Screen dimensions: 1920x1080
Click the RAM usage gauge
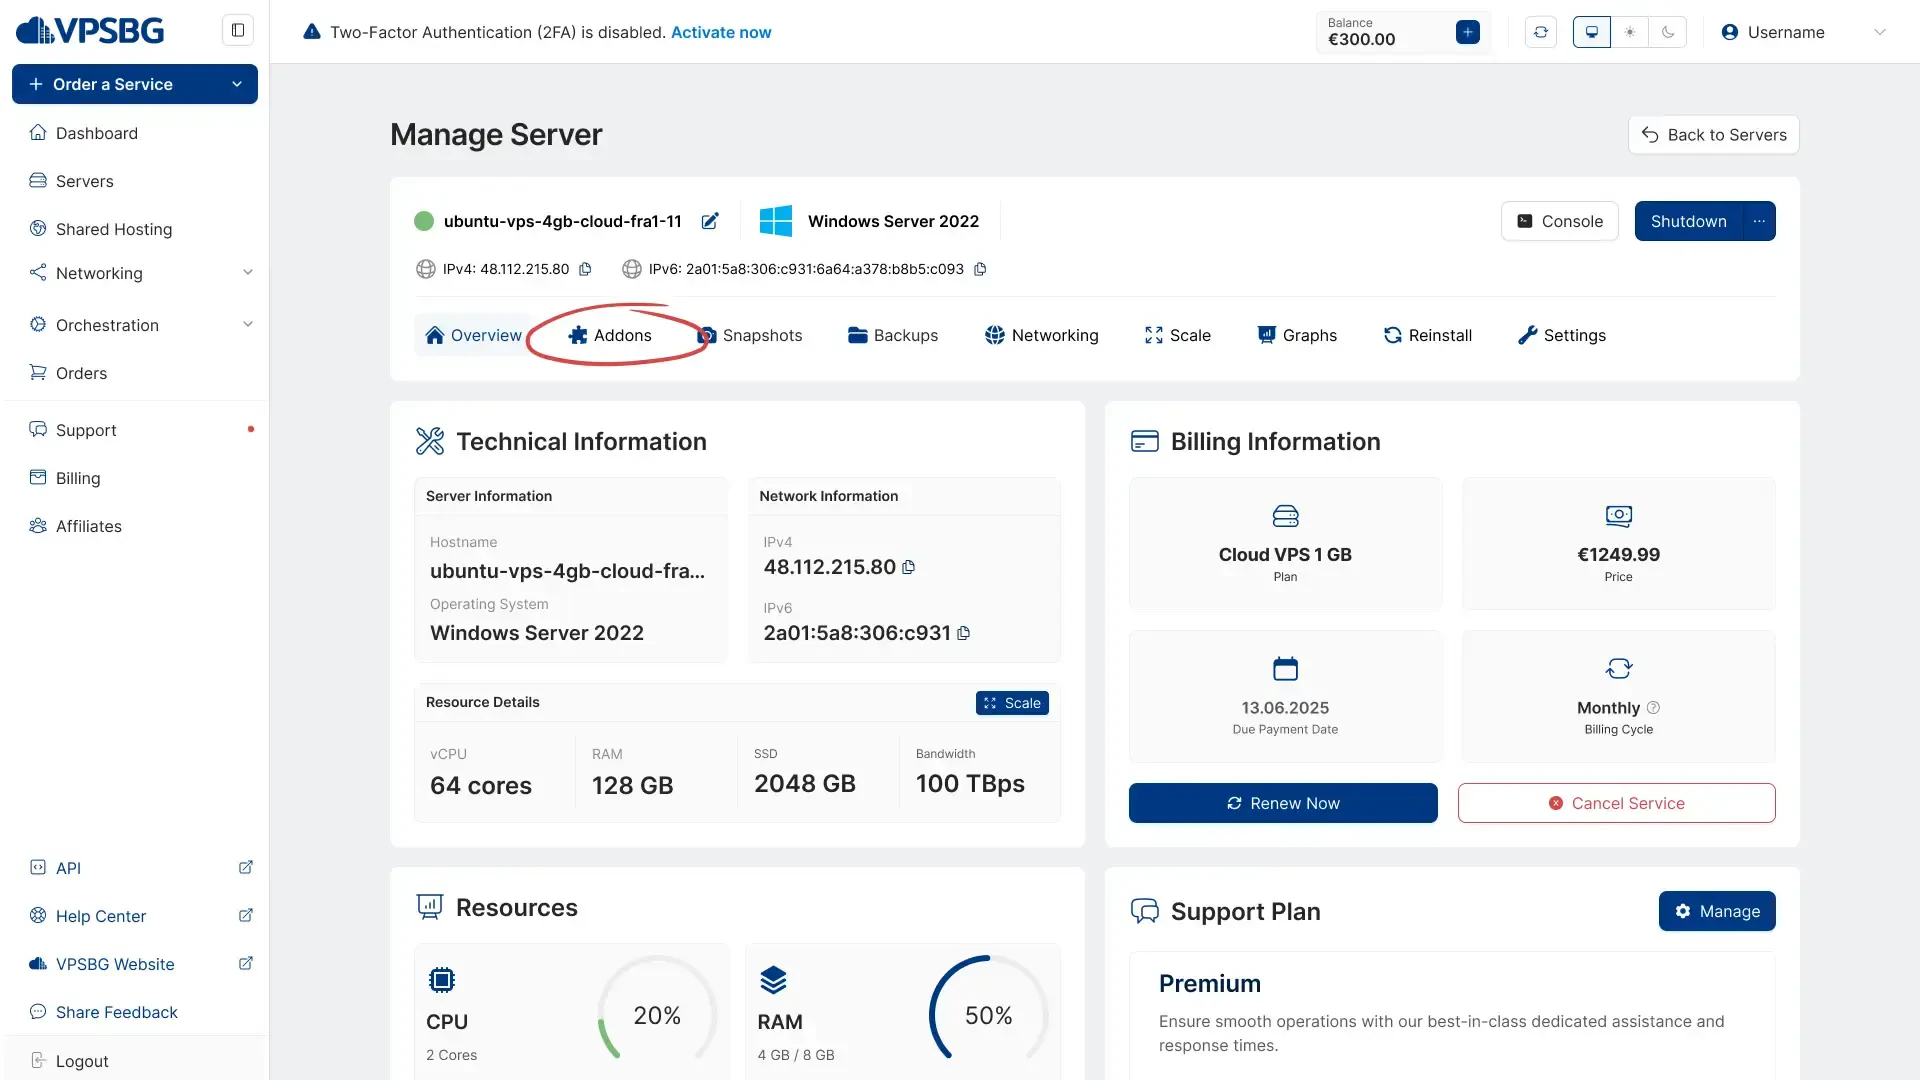pos(988,1015)
